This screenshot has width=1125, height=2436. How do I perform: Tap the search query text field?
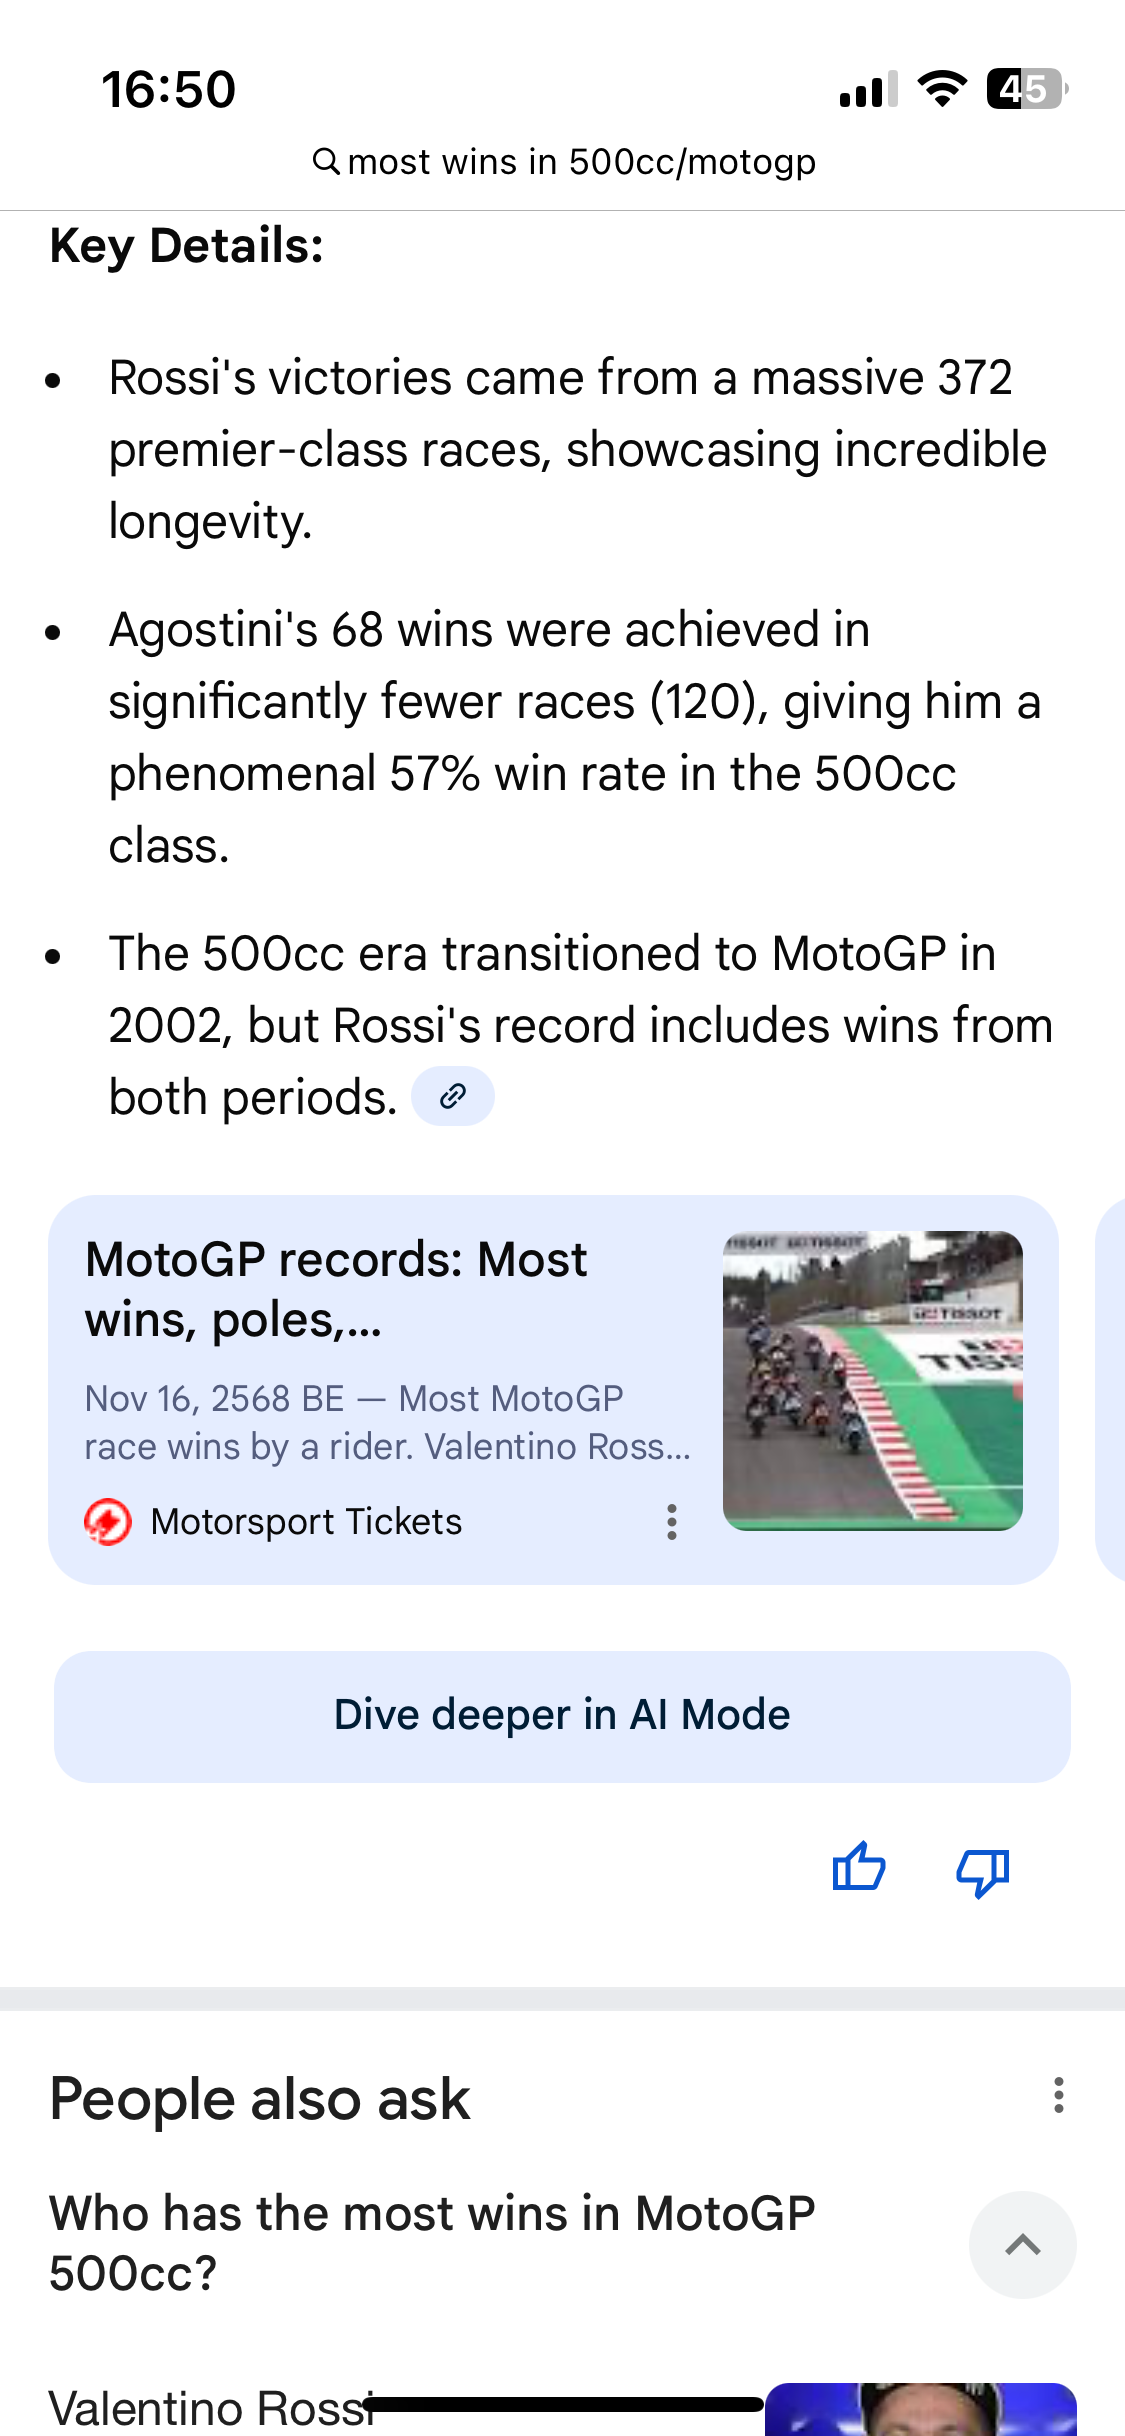click(581, 162)
